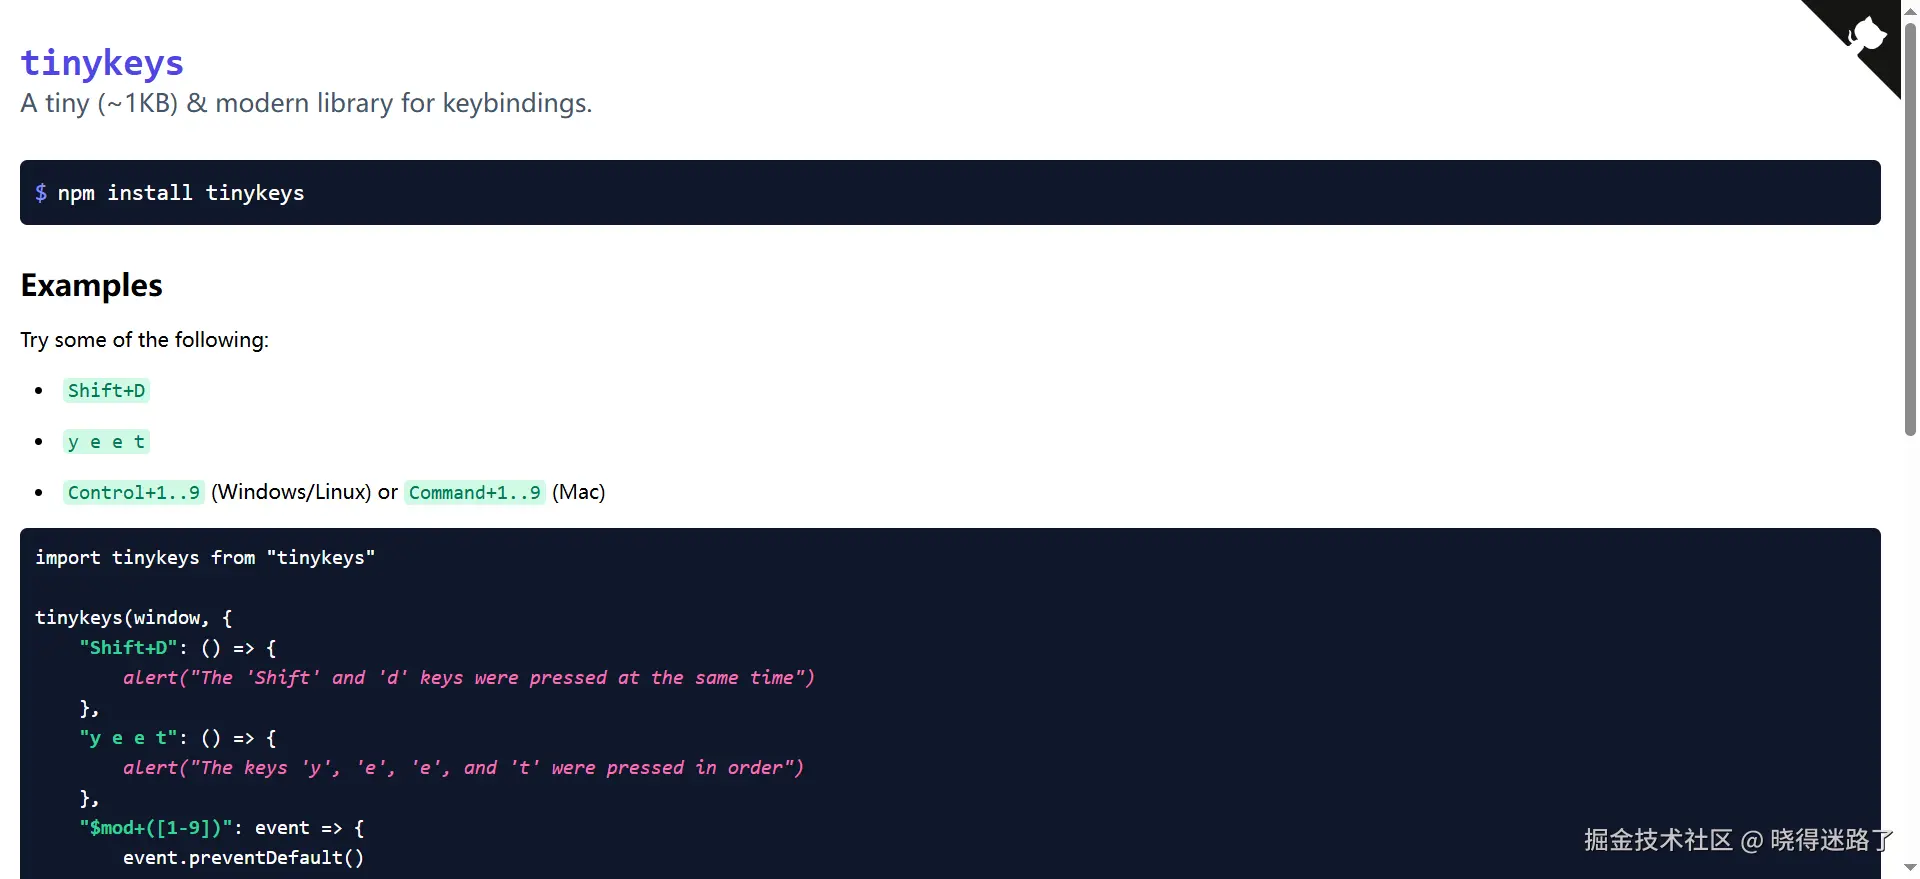Click the 'y e e t' keybinding chip
This screenshot has height=879, width=1920.
click(106, 441)
